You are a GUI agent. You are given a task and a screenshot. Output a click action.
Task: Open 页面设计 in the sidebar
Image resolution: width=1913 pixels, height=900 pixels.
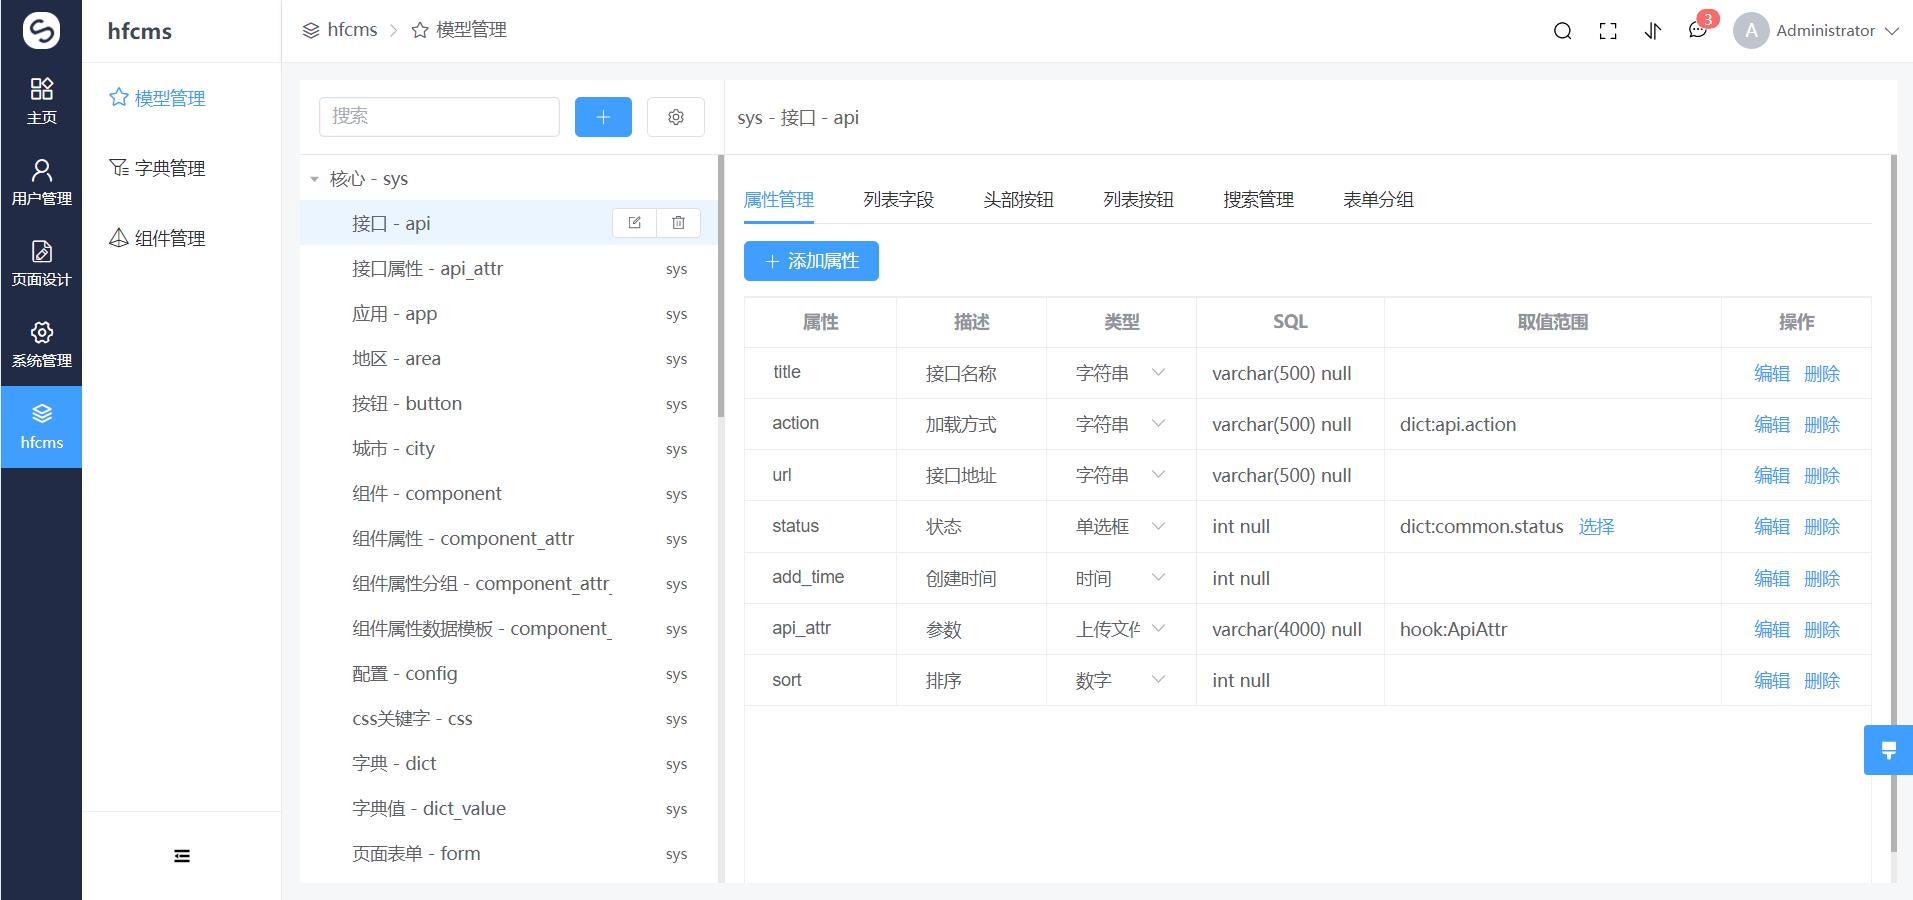tap(41, 263)
